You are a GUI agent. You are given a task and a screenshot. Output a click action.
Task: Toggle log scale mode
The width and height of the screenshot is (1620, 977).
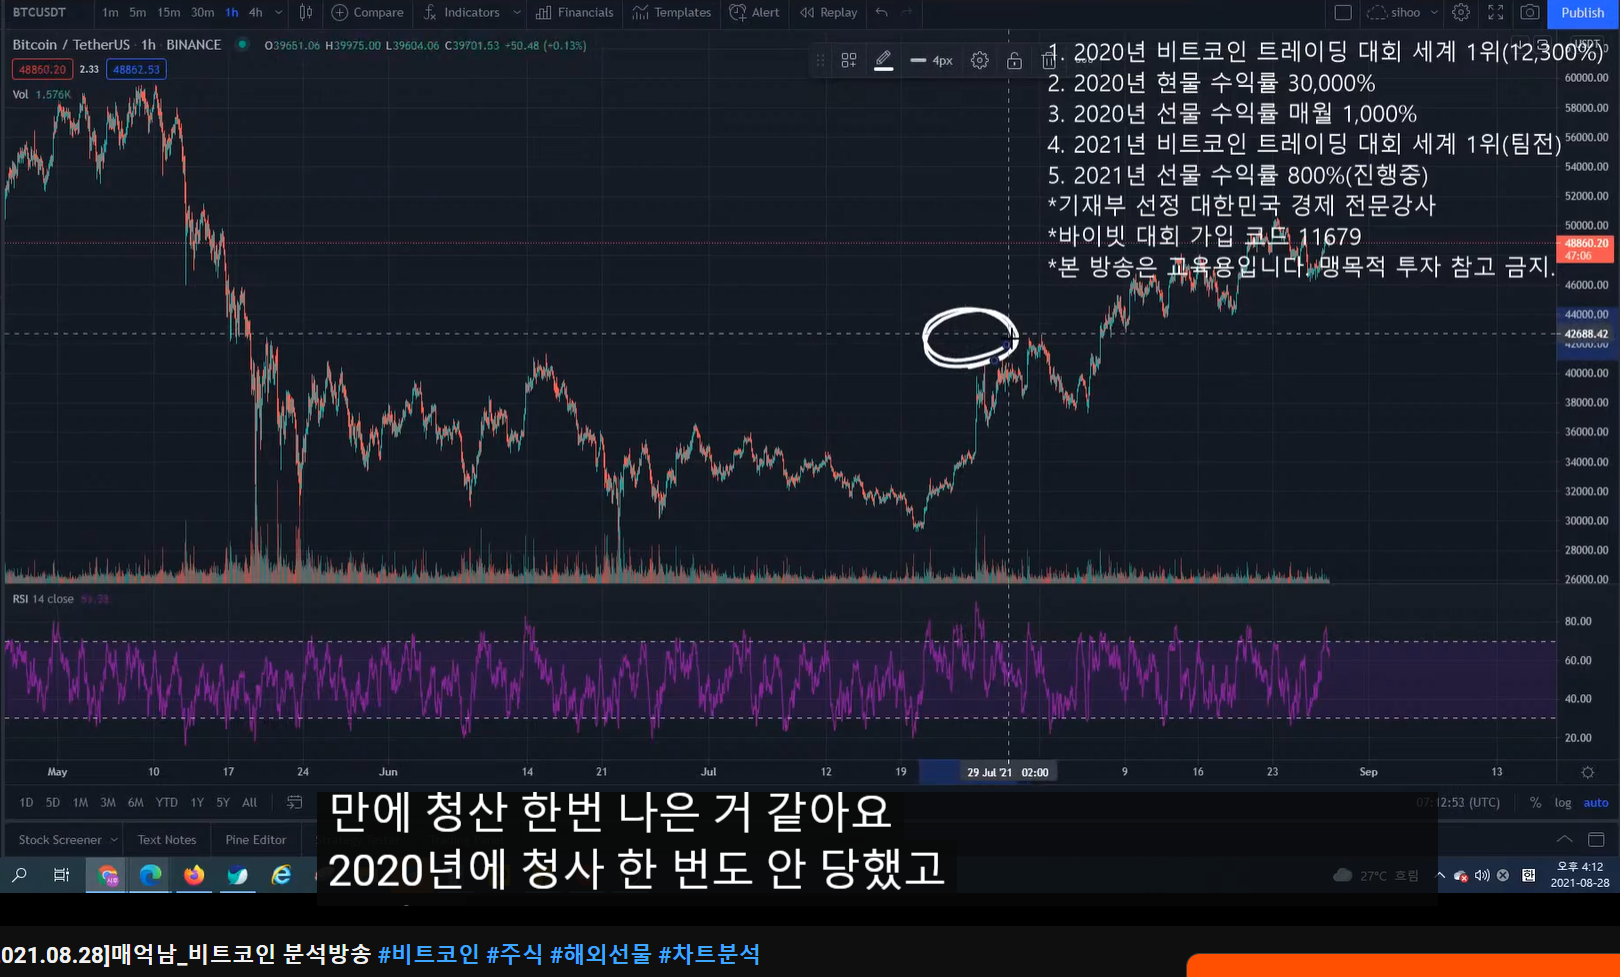[1563, 802]
